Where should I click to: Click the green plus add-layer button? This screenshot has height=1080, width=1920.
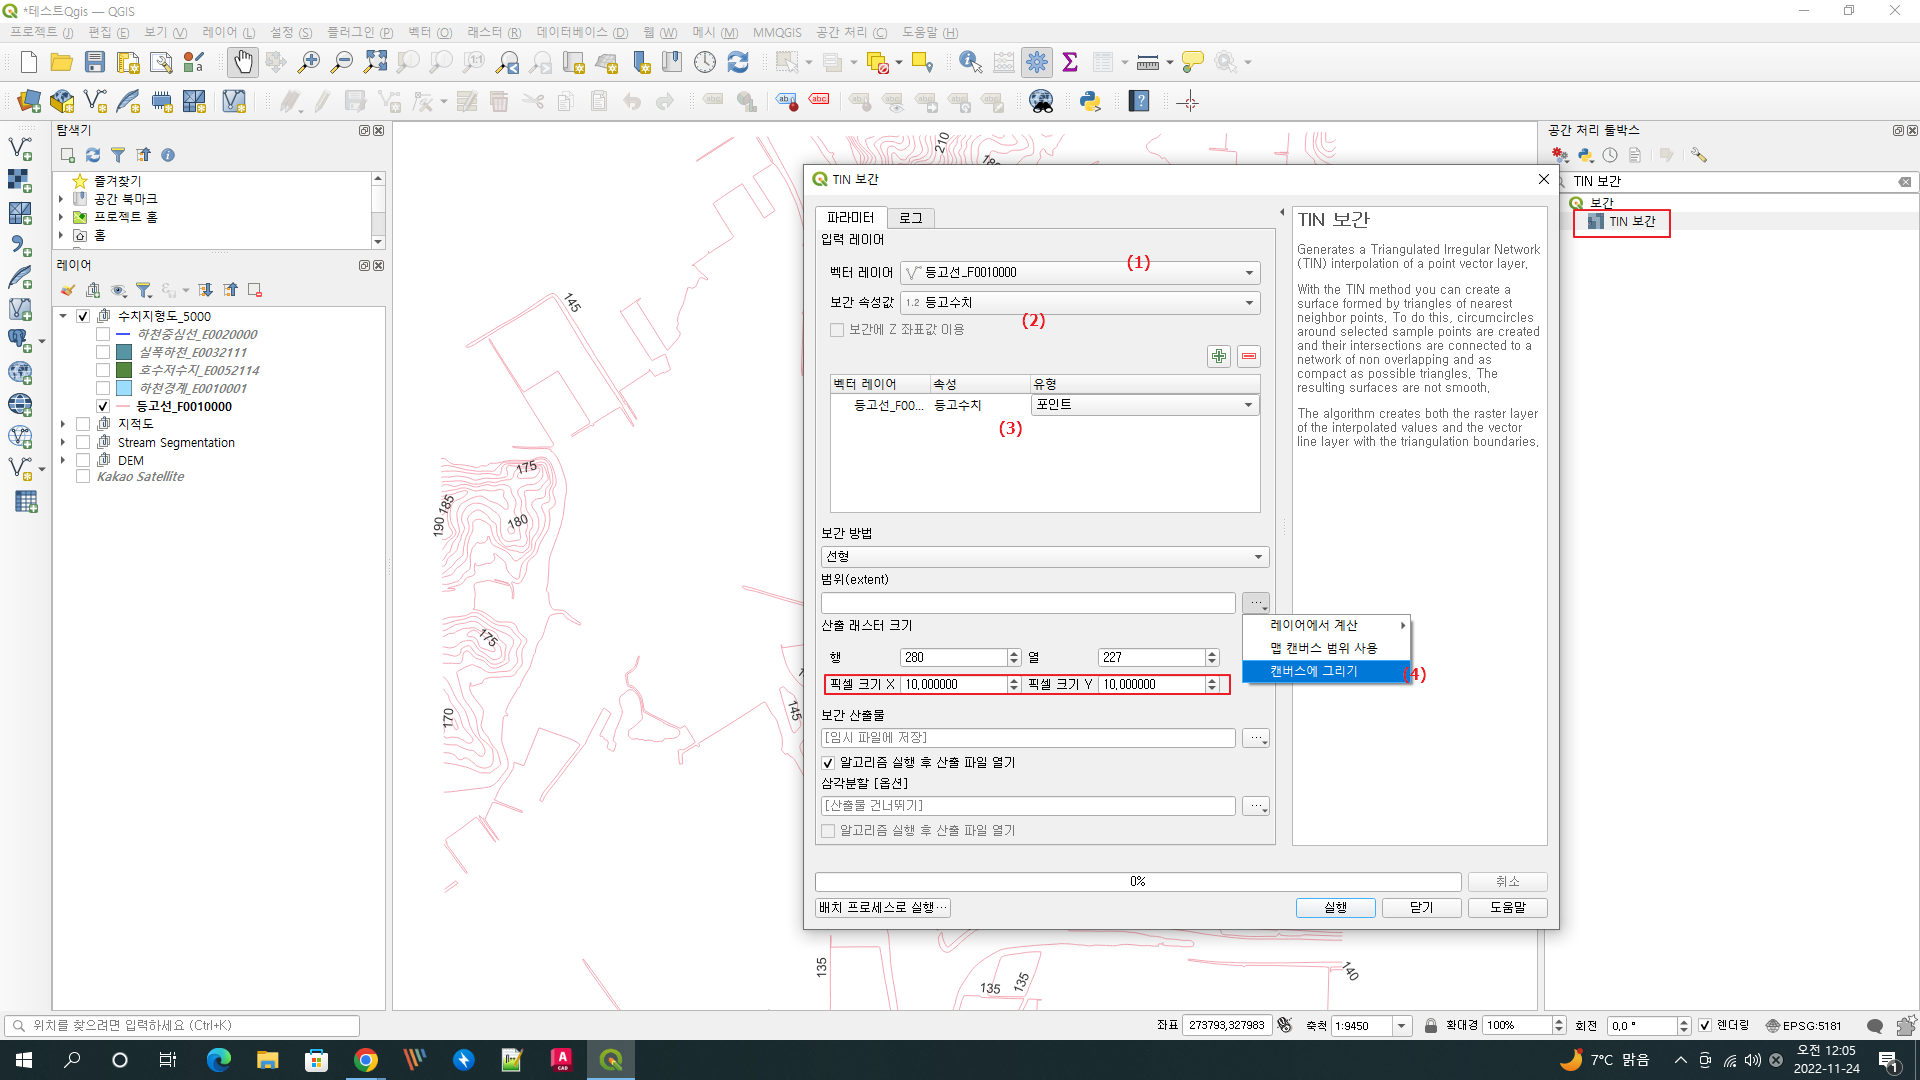1218,357
